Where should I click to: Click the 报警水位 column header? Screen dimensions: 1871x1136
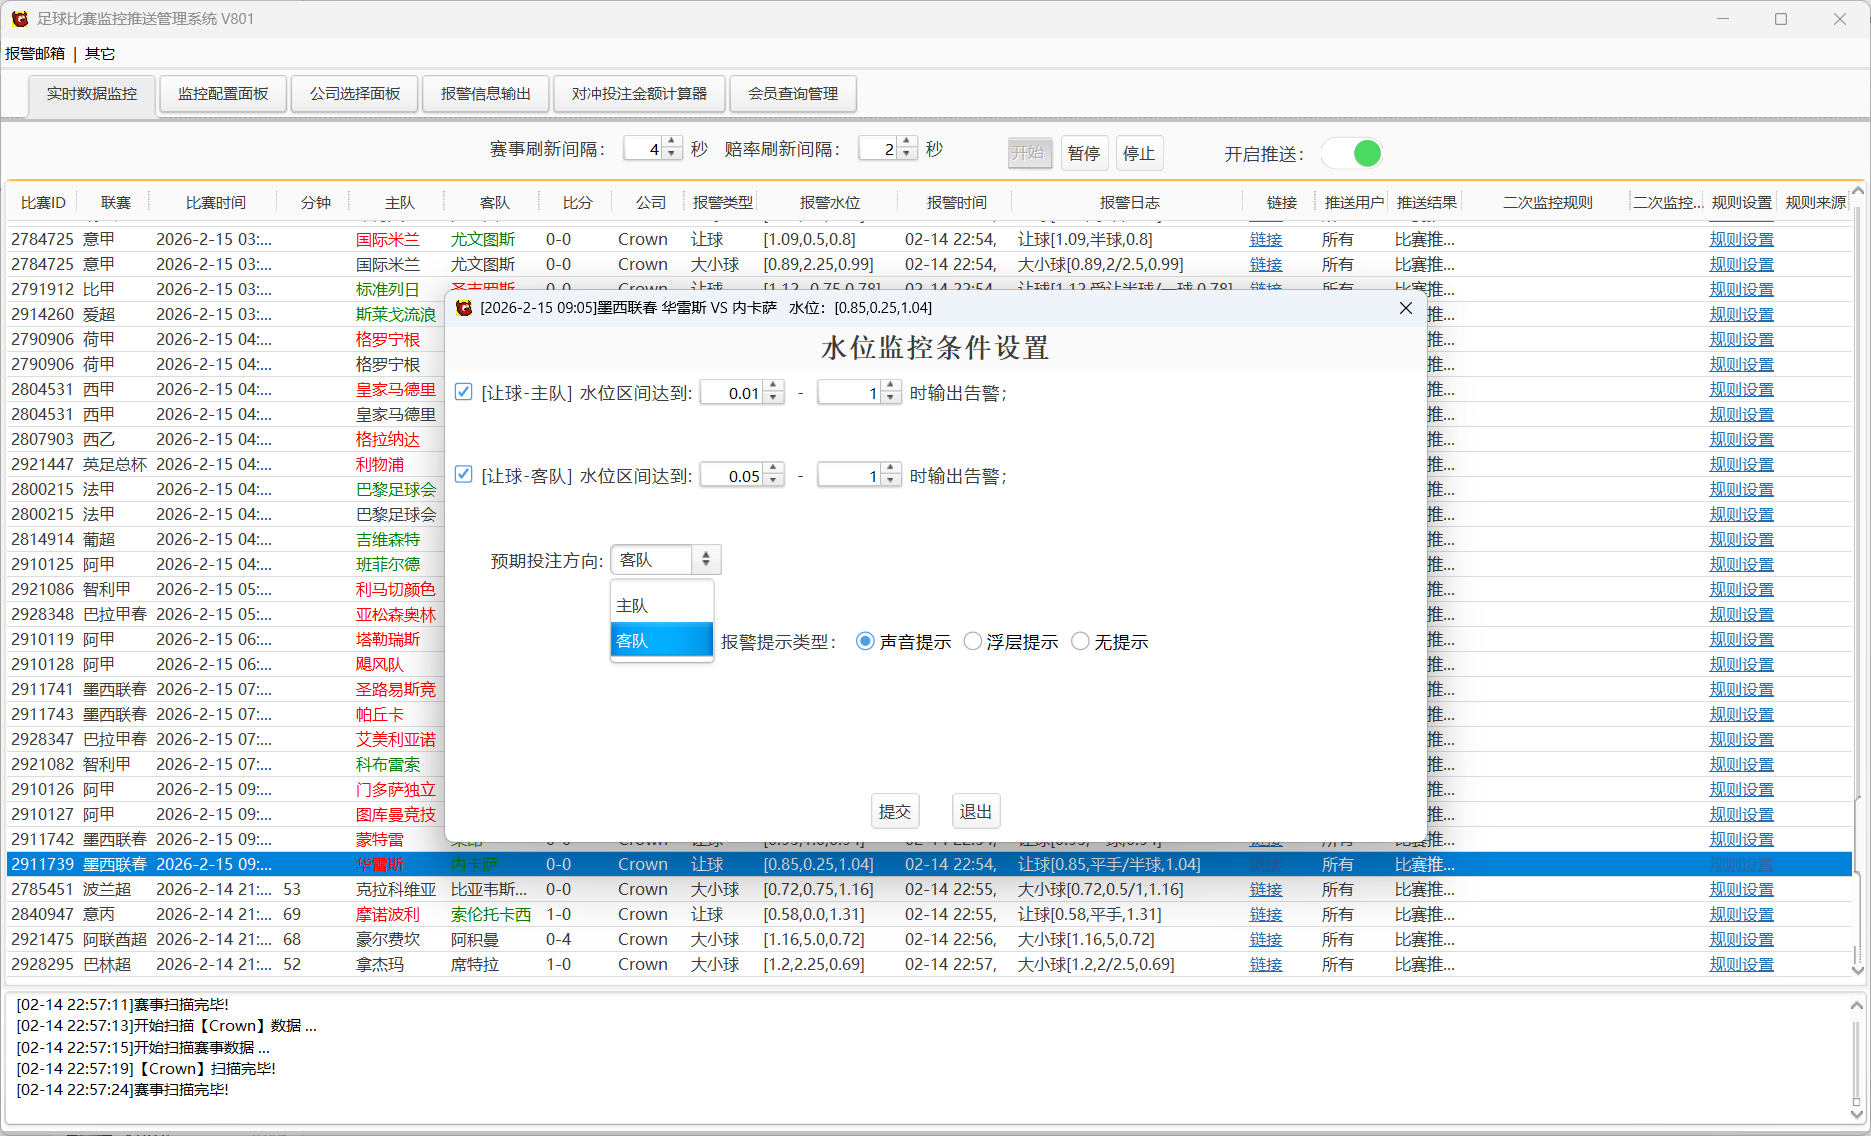(829, 203)
